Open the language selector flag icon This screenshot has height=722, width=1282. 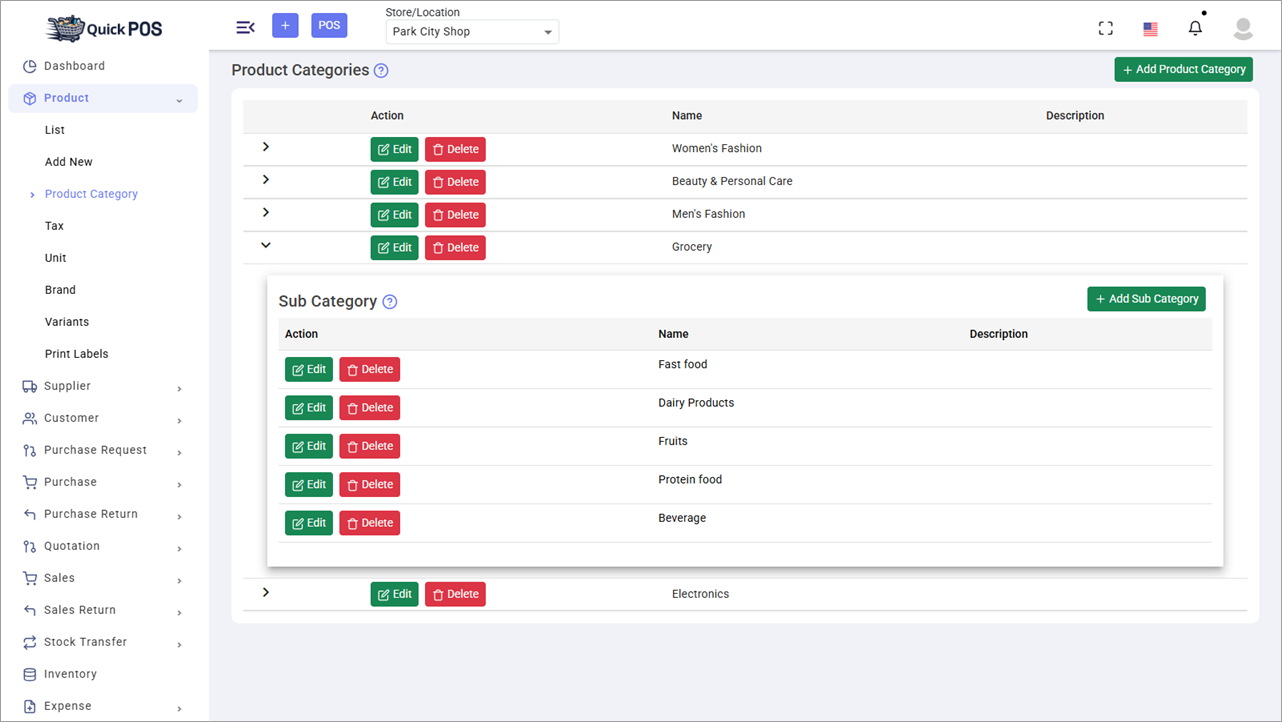coord(1150,28)
